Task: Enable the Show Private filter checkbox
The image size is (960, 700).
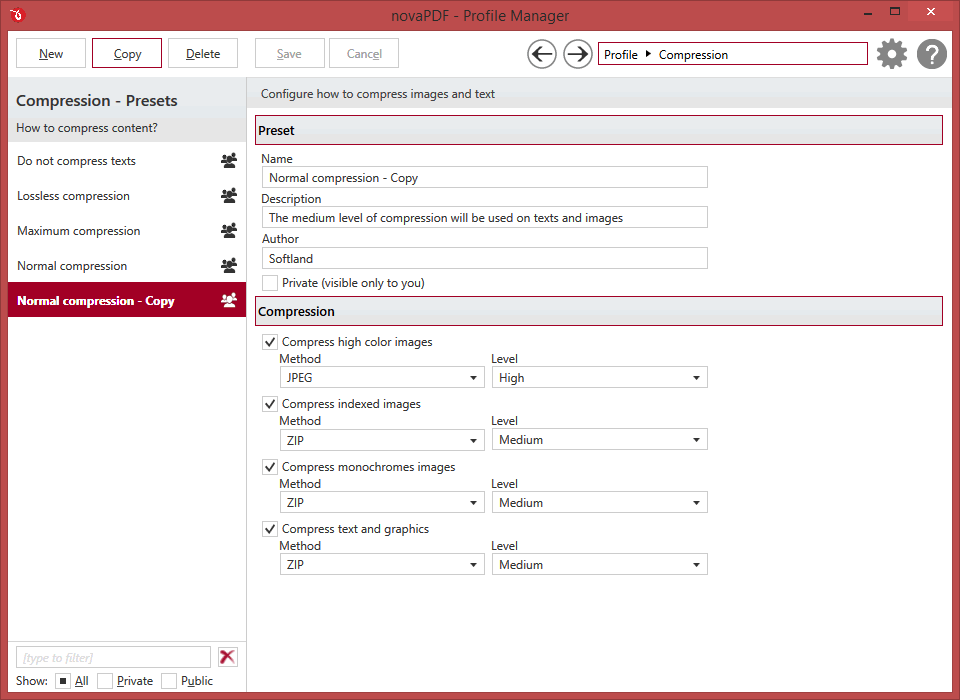Action: click(105, 681)
